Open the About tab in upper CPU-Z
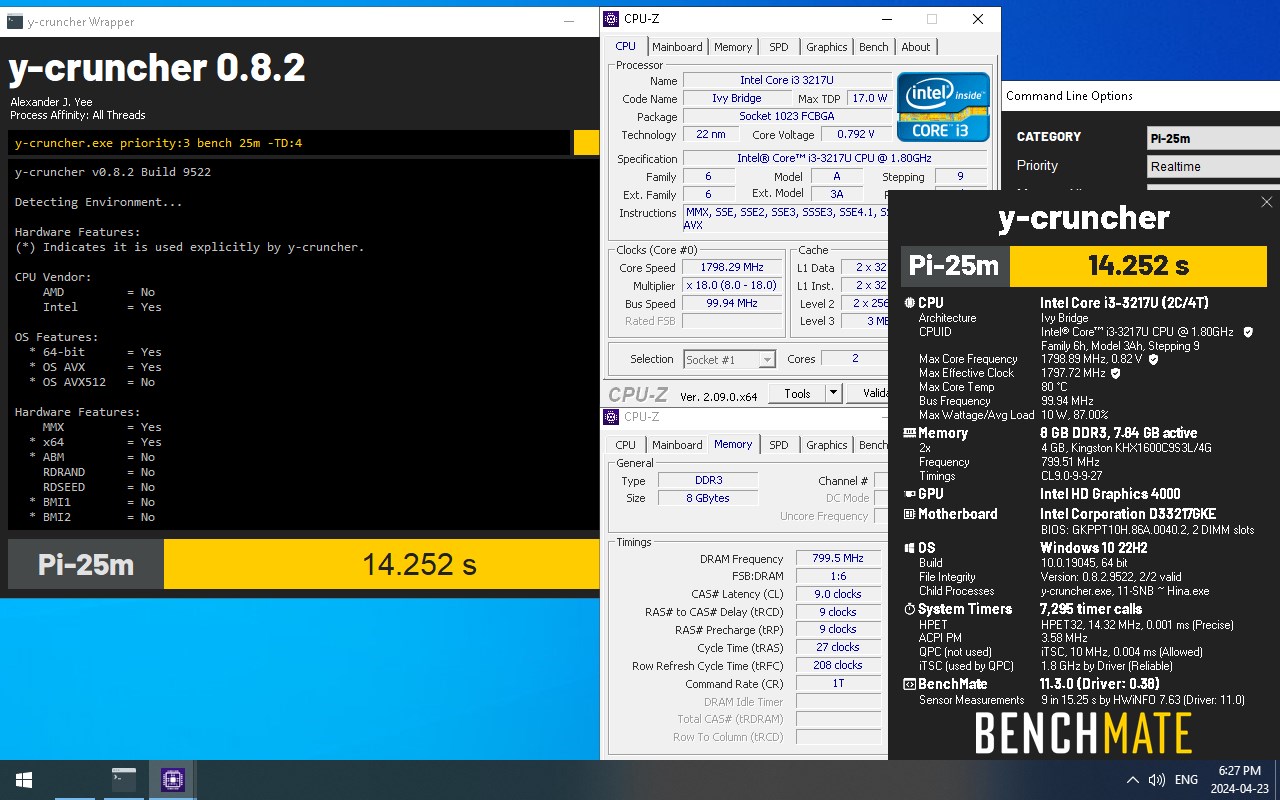The image size is (1280, 800). (916, 47)
